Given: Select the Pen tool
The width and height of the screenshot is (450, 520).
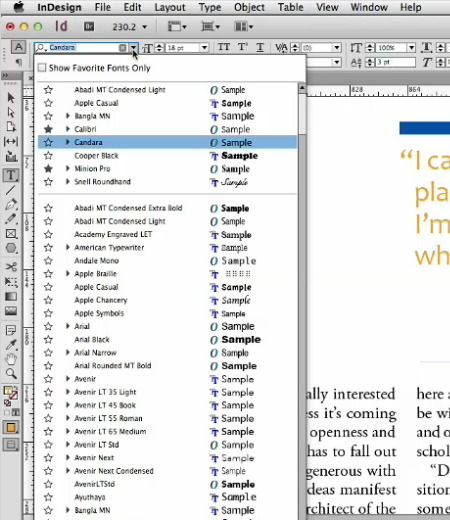Looking at the screenshot, I should pyautogui.click(x=11, y=204).
